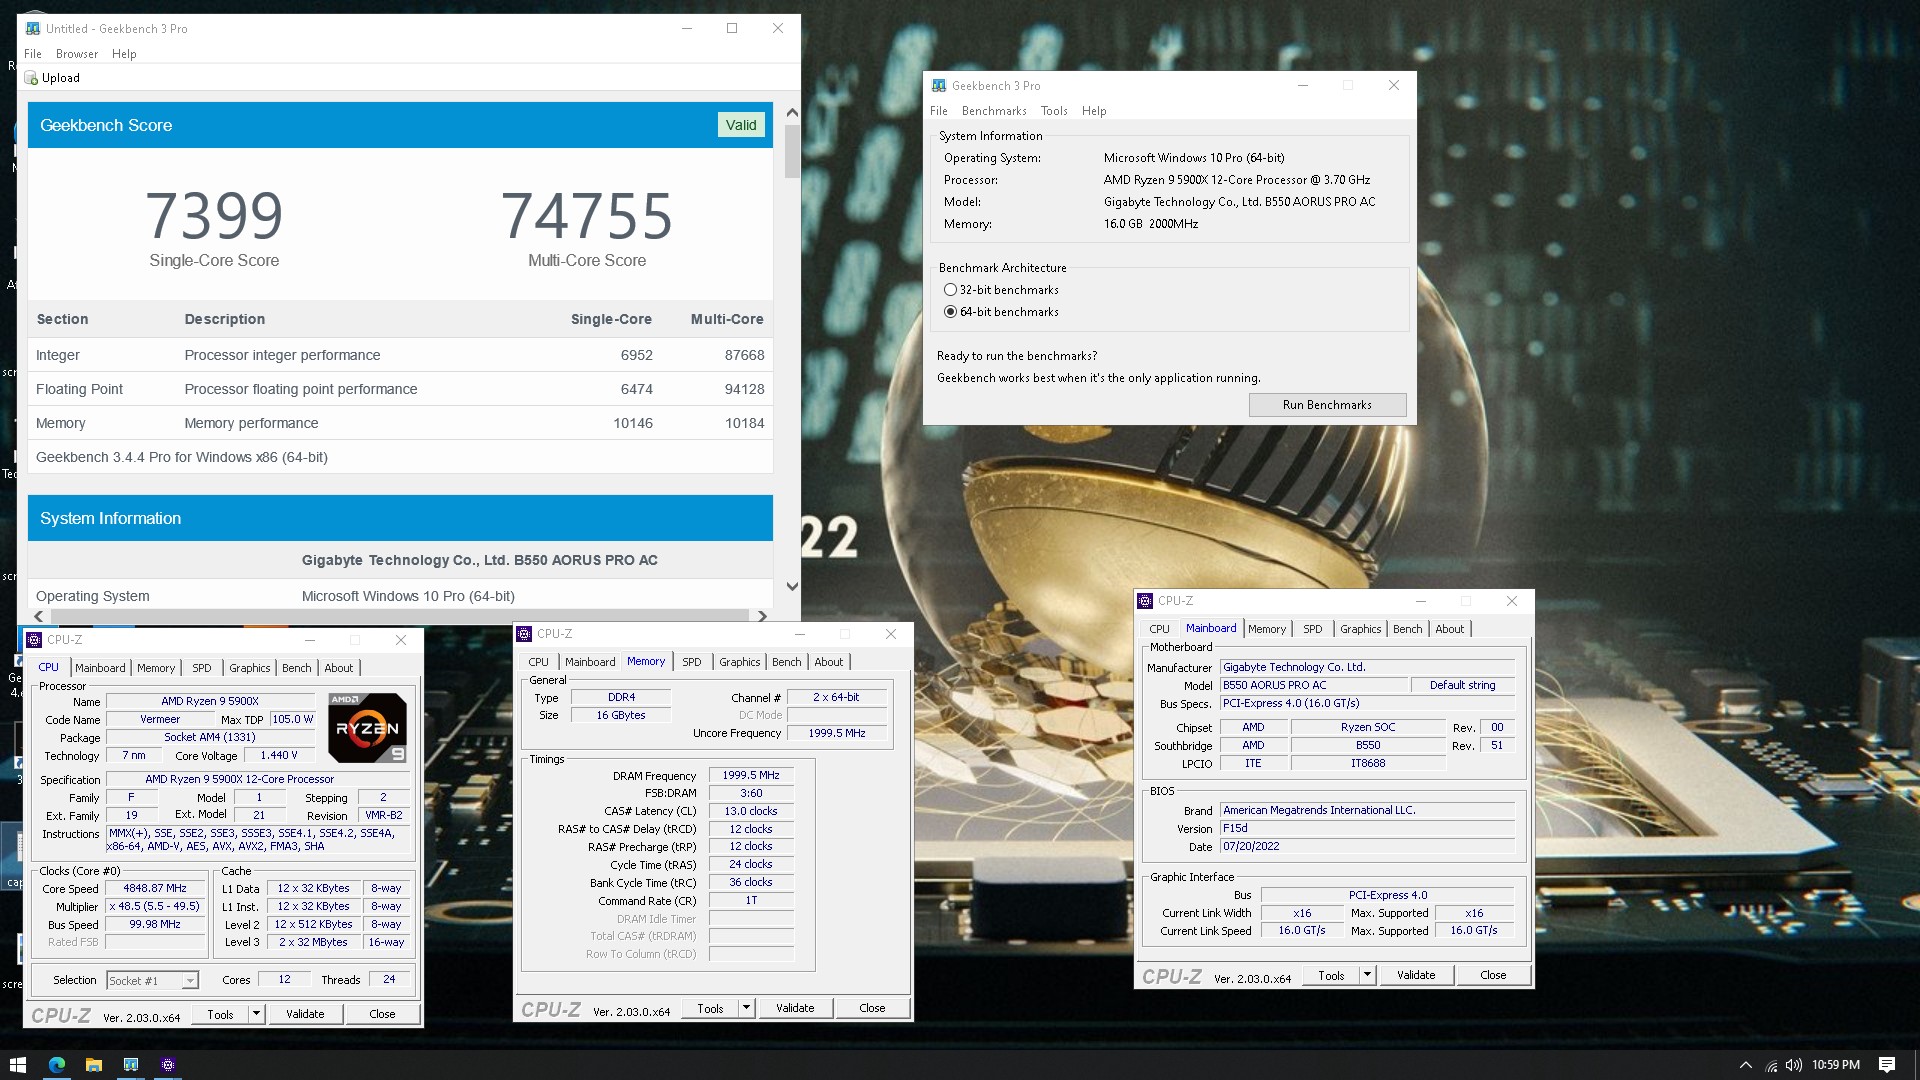Open the File menu in Untitled Geekbench window
1920x1080 pixels.
coord(33,54)
